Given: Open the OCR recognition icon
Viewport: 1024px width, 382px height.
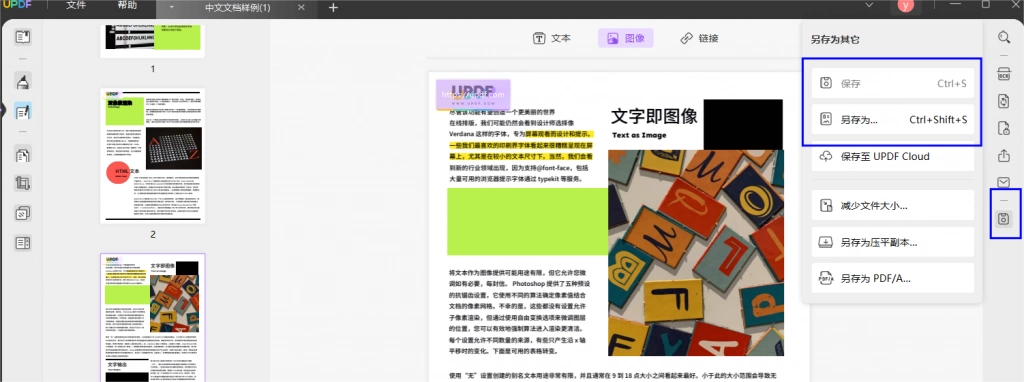Looking at the screenshot, I should tap(1004, 73).
